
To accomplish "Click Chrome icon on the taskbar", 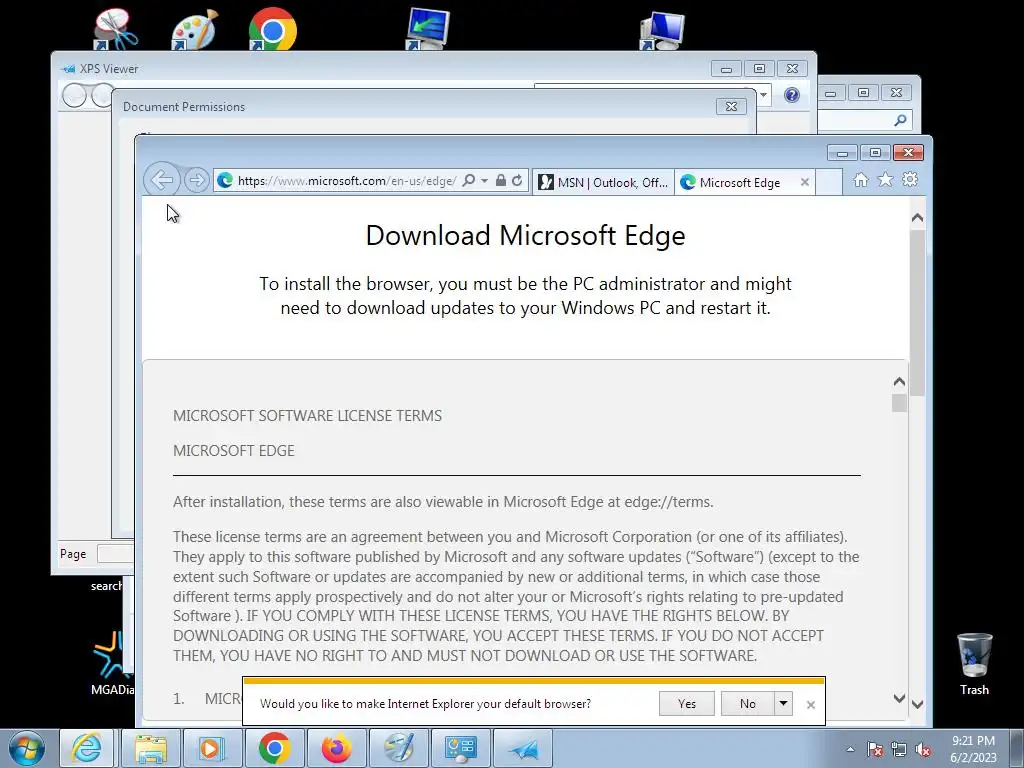I will coord(274,748).
